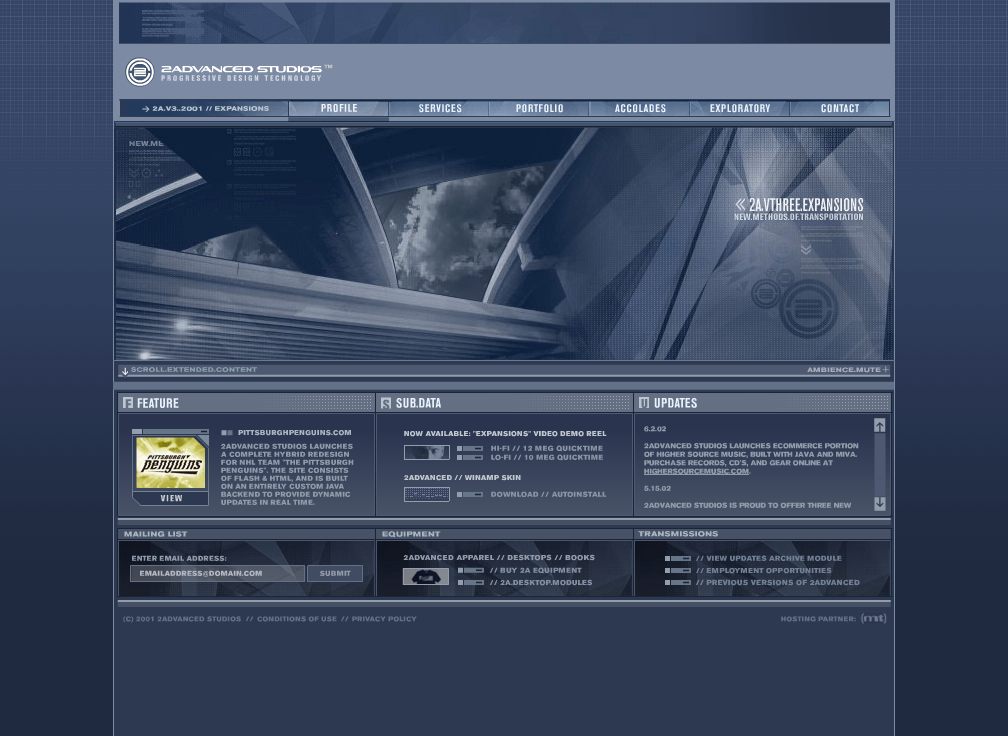This screenshot has width=1008, height=736.
Task: Click the SCROLL.EXTENDED.CONTENT link
Action: [x=194, y=370]
